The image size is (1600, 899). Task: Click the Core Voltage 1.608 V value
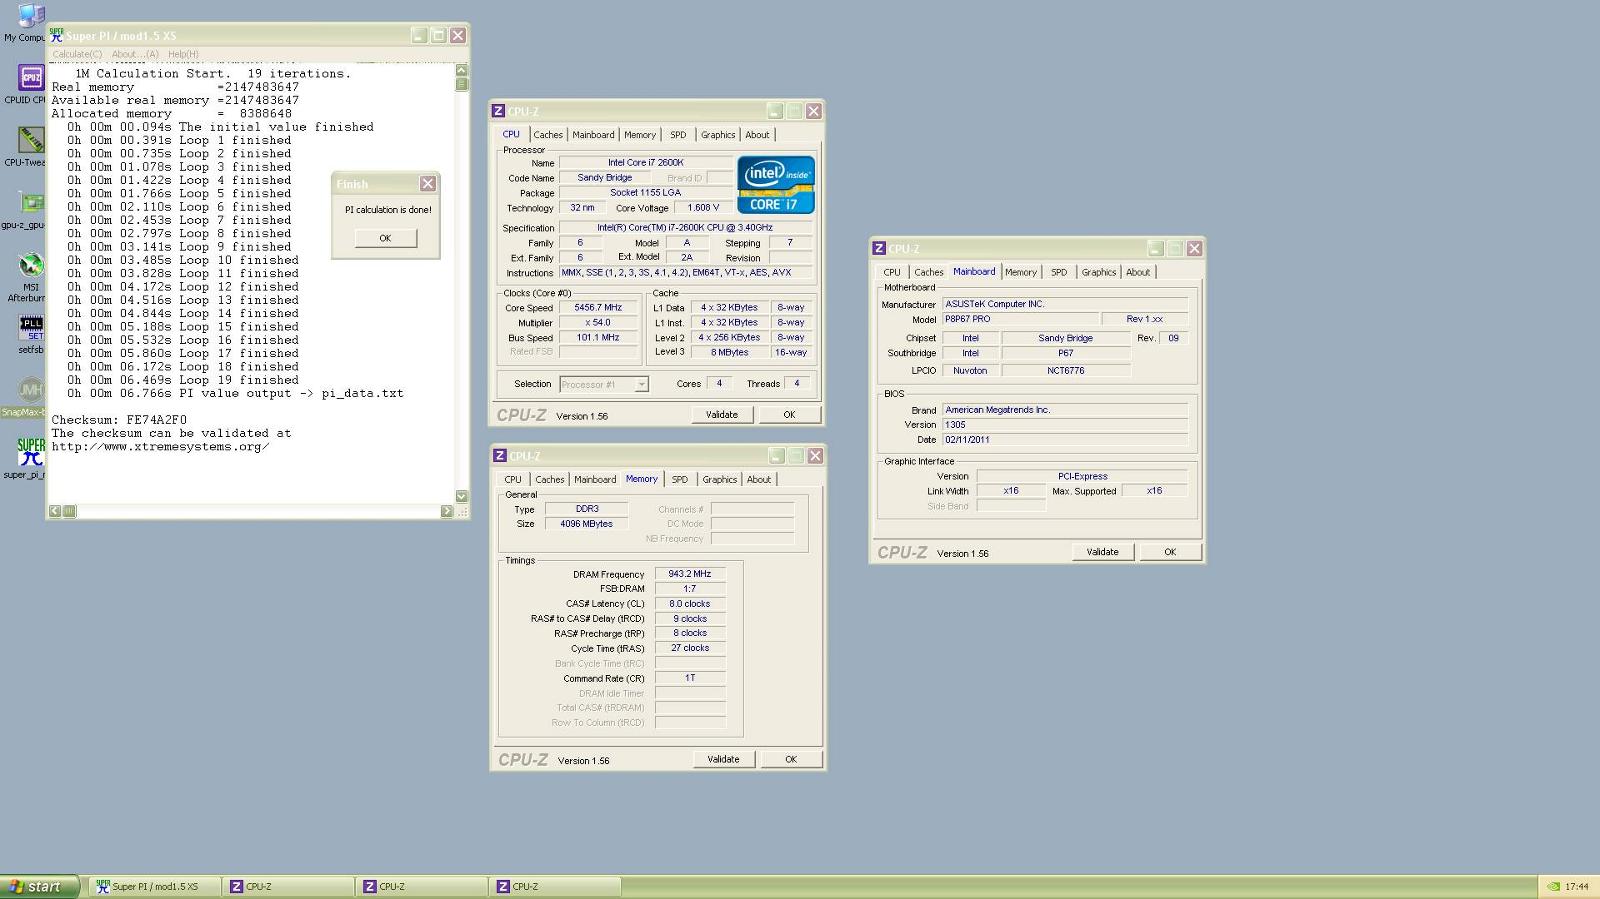(703, 208)
